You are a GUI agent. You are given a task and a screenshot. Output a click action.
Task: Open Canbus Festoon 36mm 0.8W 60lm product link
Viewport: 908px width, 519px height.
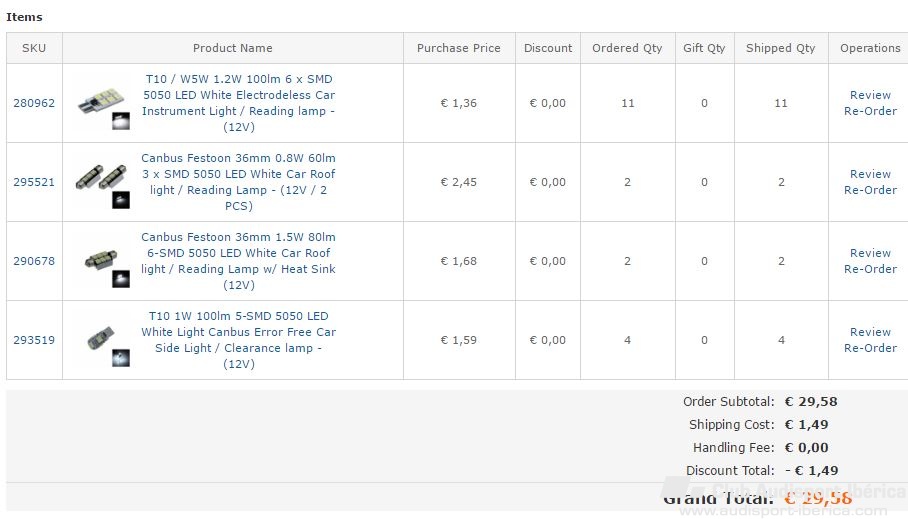point(239,182)
